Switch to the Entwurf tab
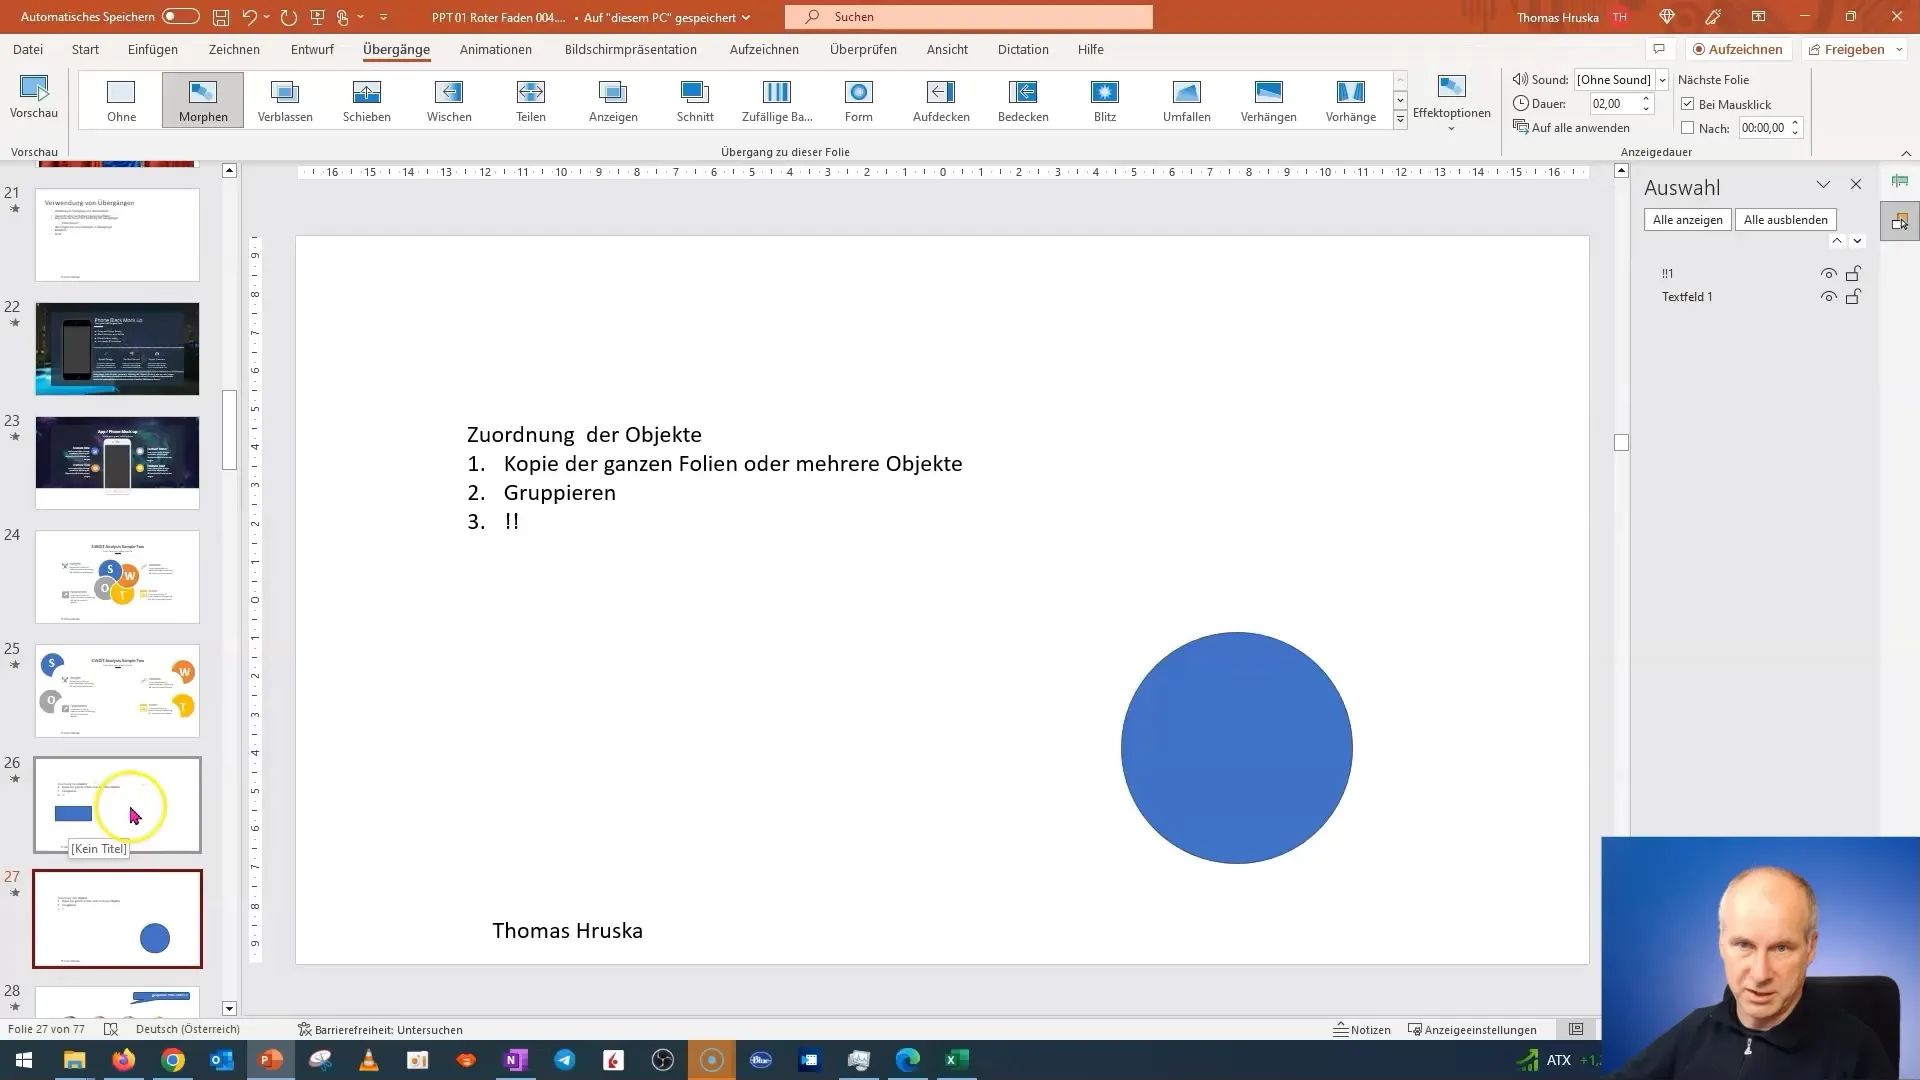The height and width of the screenshot is (1080, 1920). [x=312, y=49]
